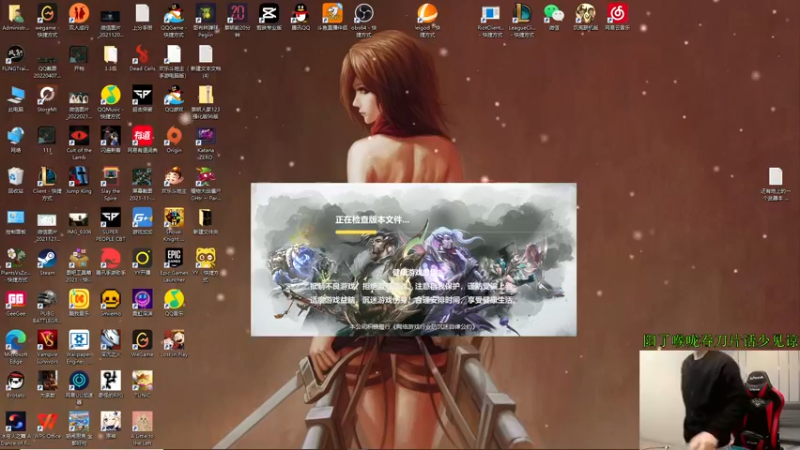Open the 网络 Network globe icon
The image size is (800, 450).
tap(15, 136)
